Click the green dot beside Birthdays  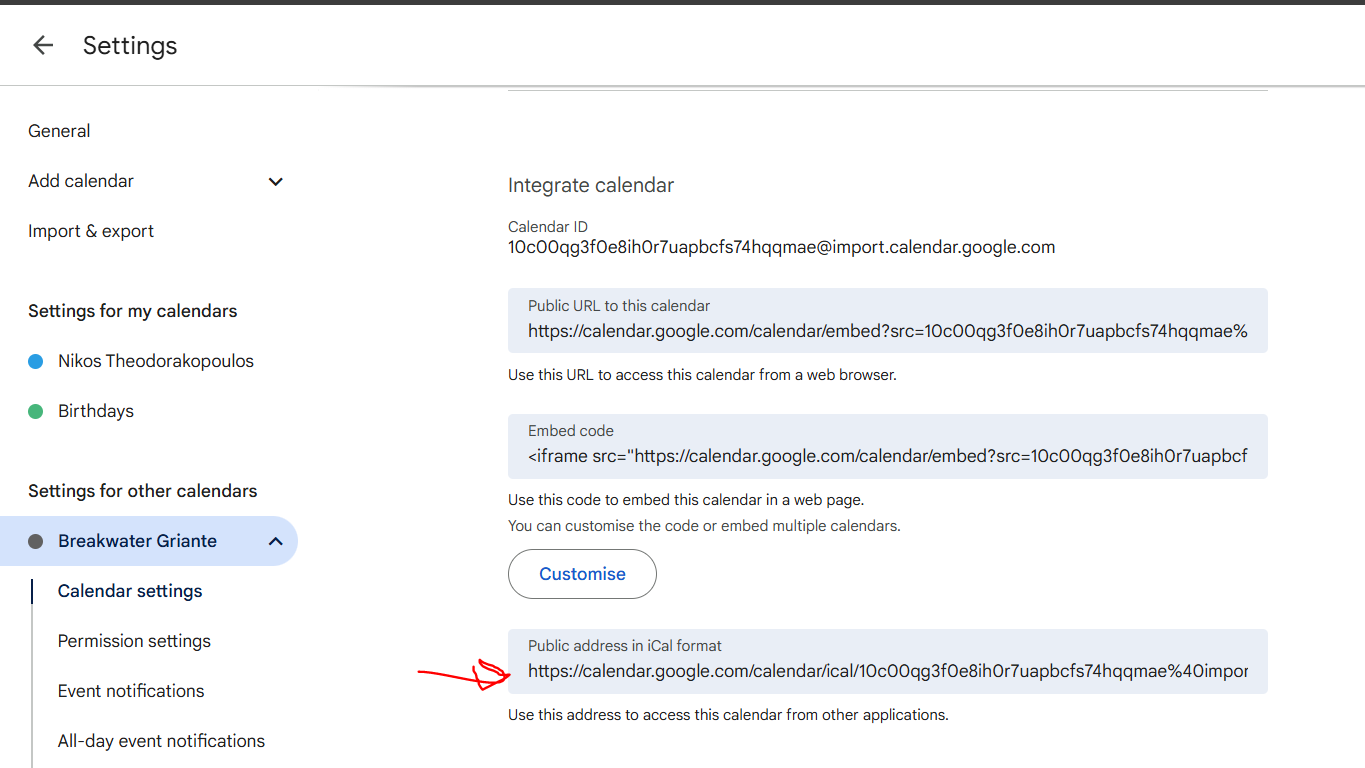click(x=36, y=411)
